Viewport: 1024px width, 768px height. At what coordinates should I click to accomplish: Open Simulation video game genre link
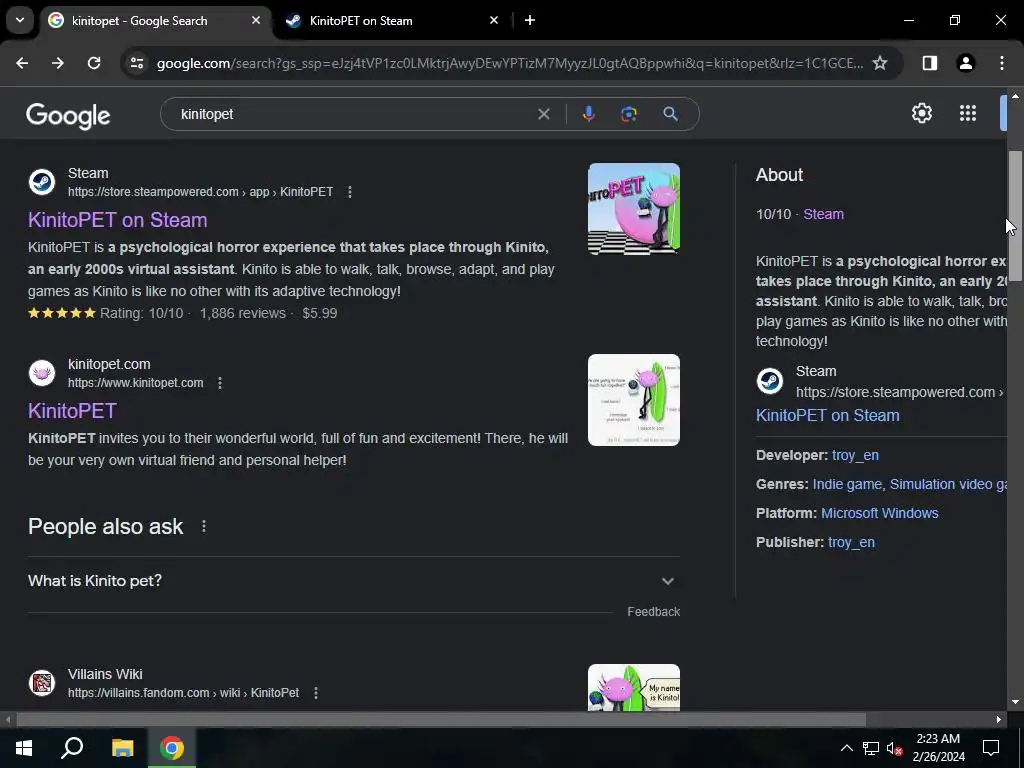(x=948, y=484)
